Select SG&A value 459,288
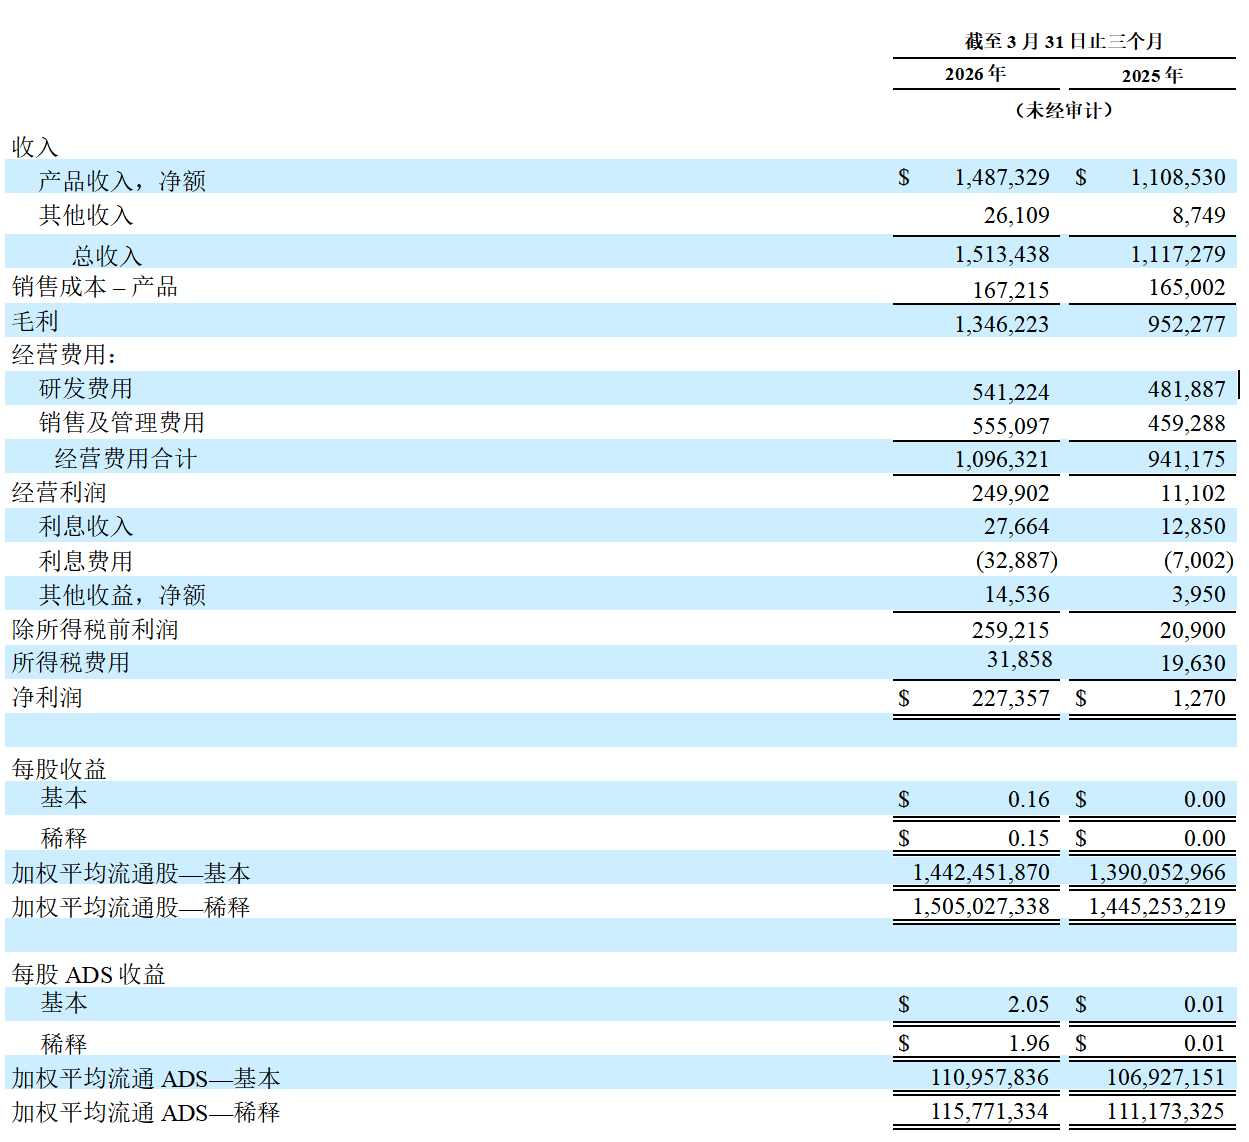The image size is (1249, 1142). pyautogui.click(x=1187, y=424)
